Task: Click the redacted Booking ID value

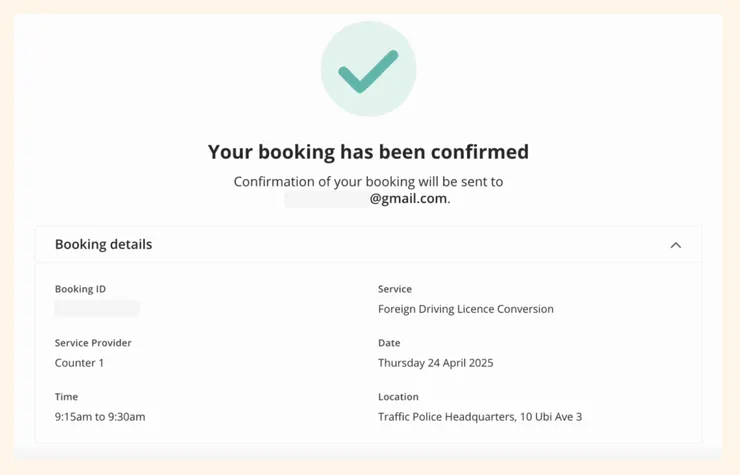Action: [x=97, y=309]
